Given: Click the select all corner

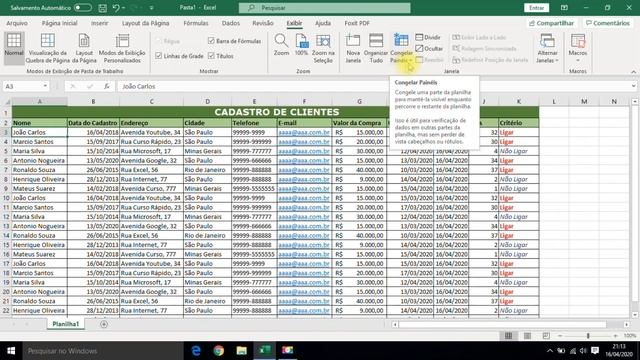Looking at the screenshot, I should pos(6,102).
